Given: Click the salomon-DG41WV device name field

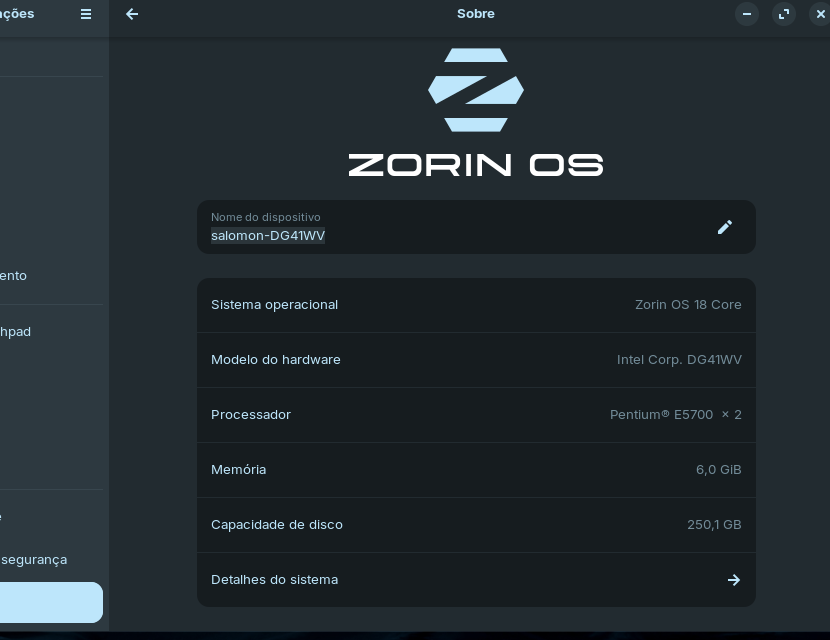Looking at the screenshot, I should pos(268,235).
